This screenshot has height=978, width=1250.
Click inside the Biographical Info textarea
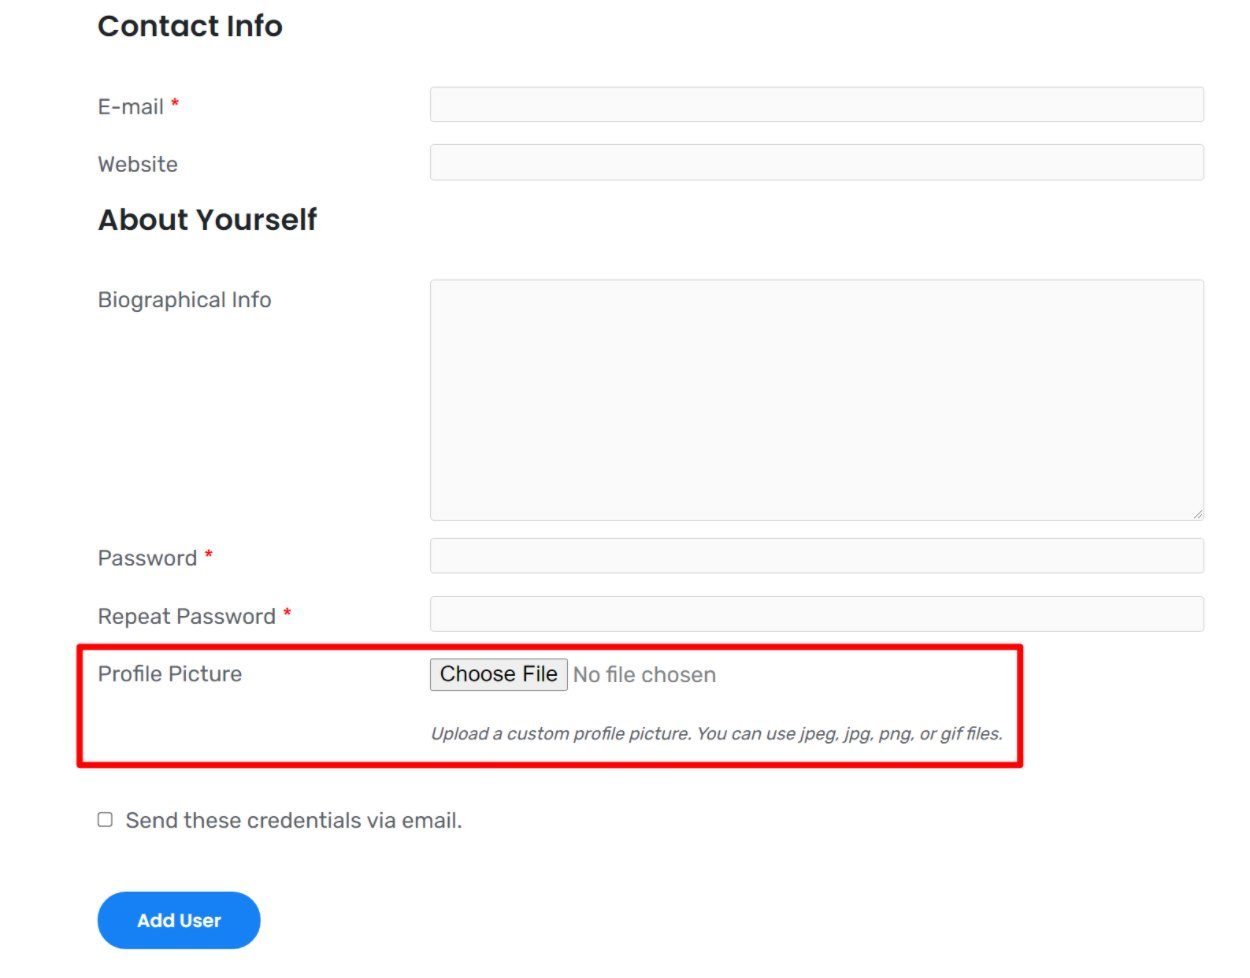816,400
